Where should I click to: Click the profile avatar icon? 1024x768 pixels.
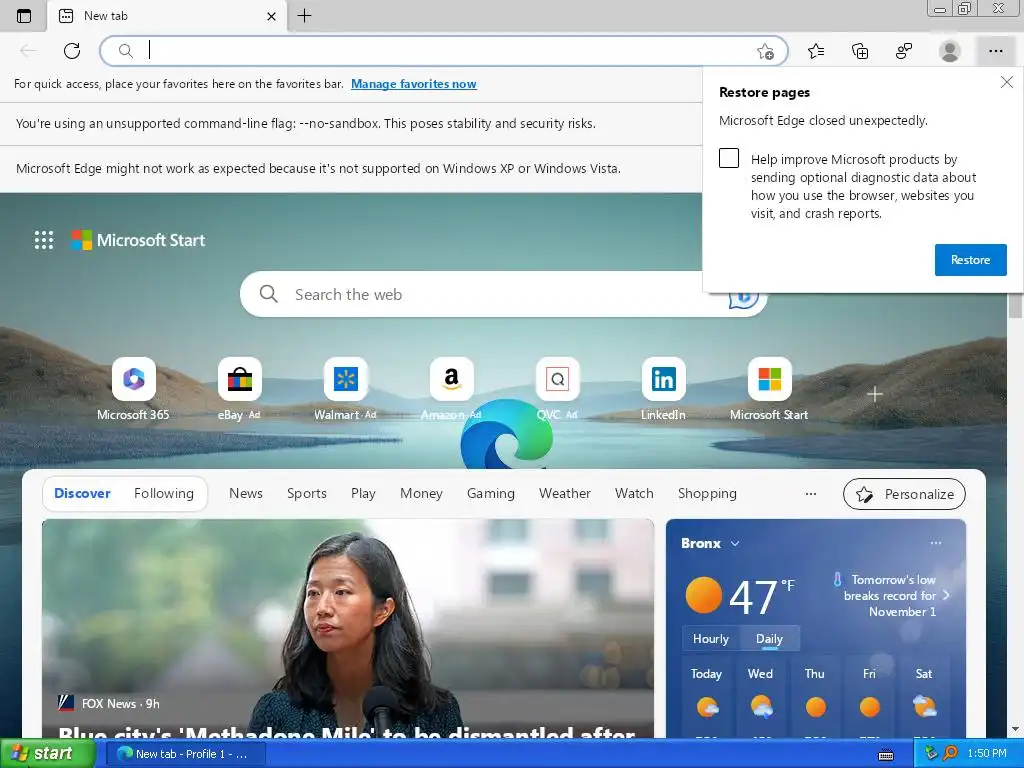(x=949, y=51)
